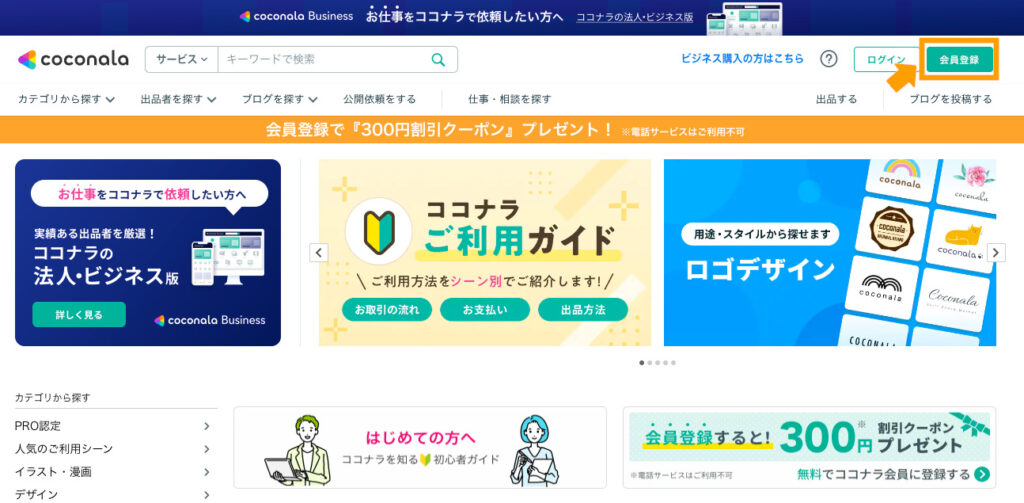This screenshot has height=503, width=1024.
Task: Click the magnifying glass search icon
Action: tap(438, 59)
